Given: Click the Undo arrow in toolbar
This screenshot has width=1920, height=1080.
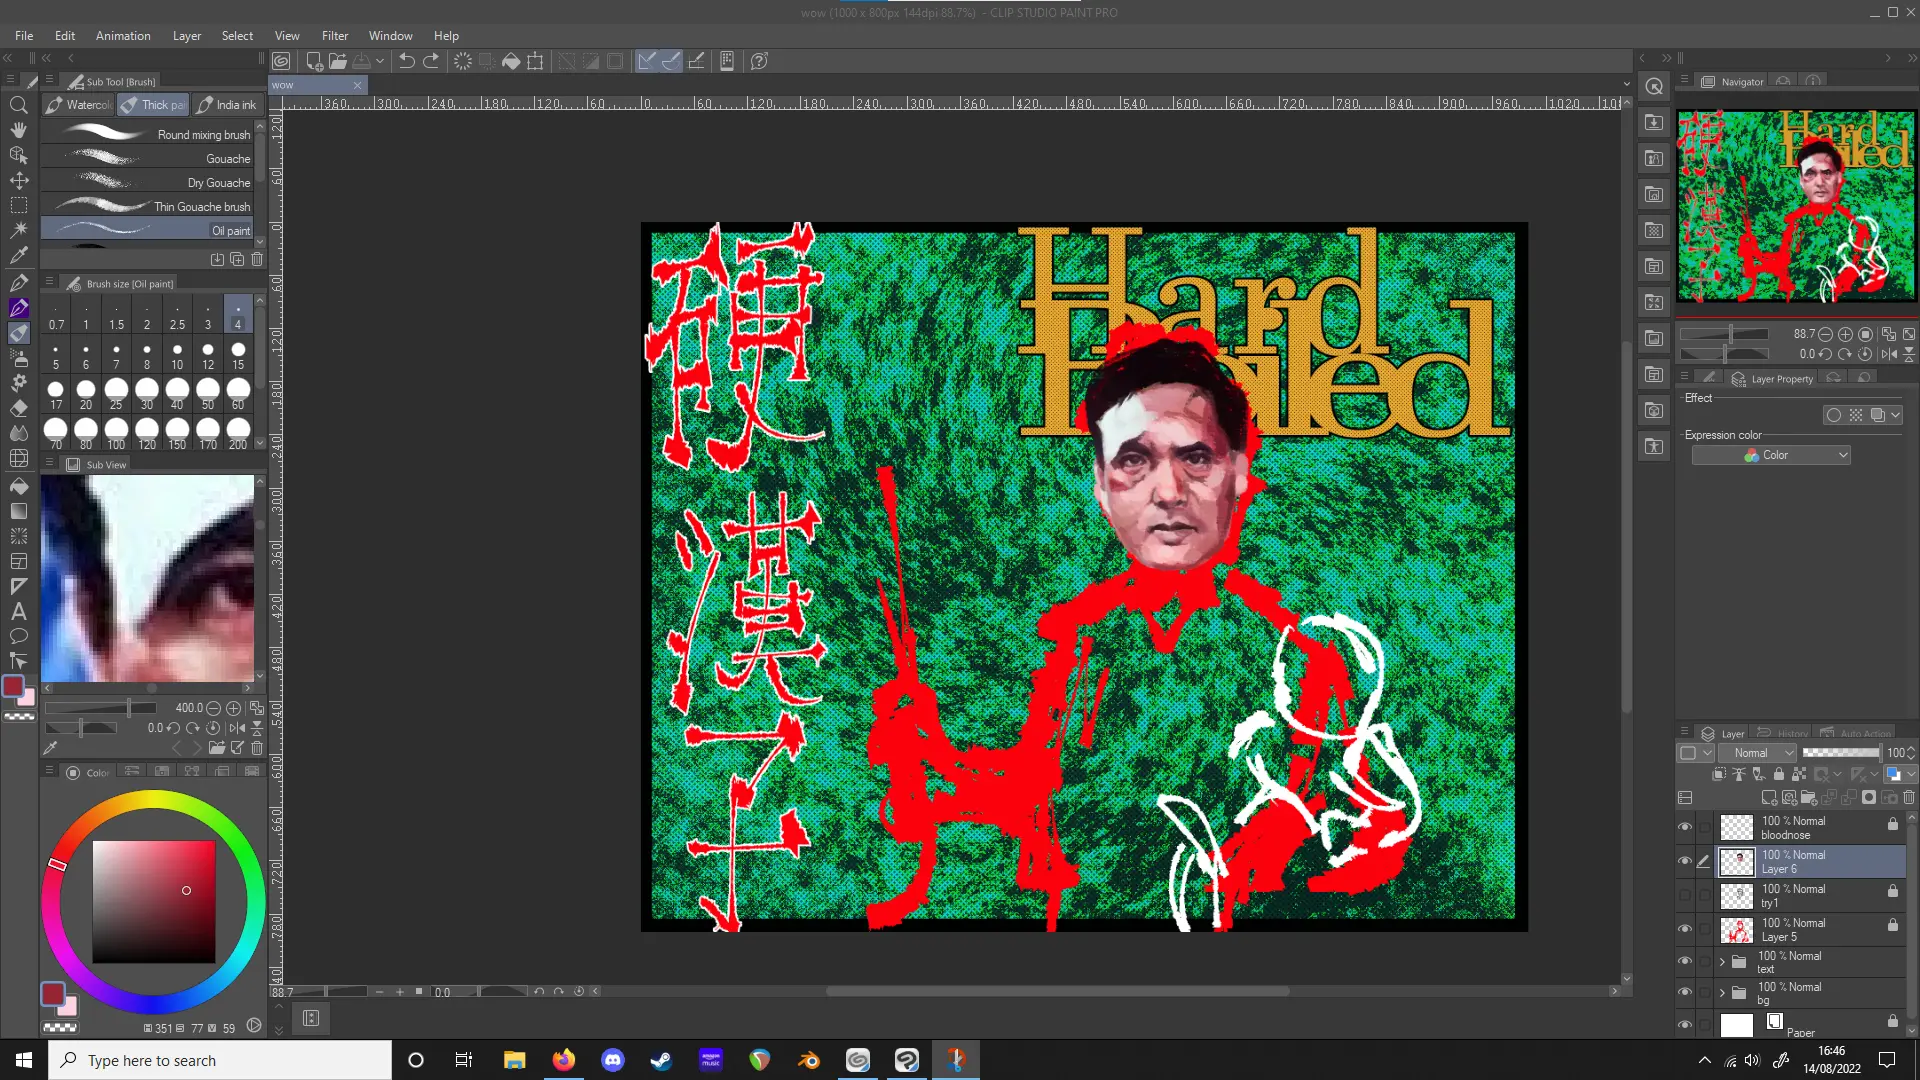Looking at the screenshot, I should pyautogui.click(x=406, y=61).
